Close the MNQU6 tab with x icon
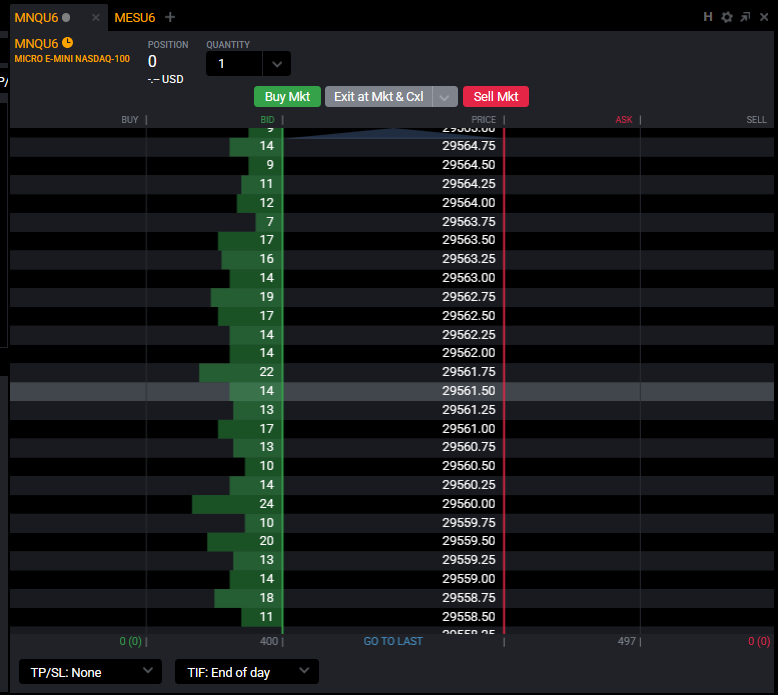Screen dimensions: 778x695 point(96,18)
